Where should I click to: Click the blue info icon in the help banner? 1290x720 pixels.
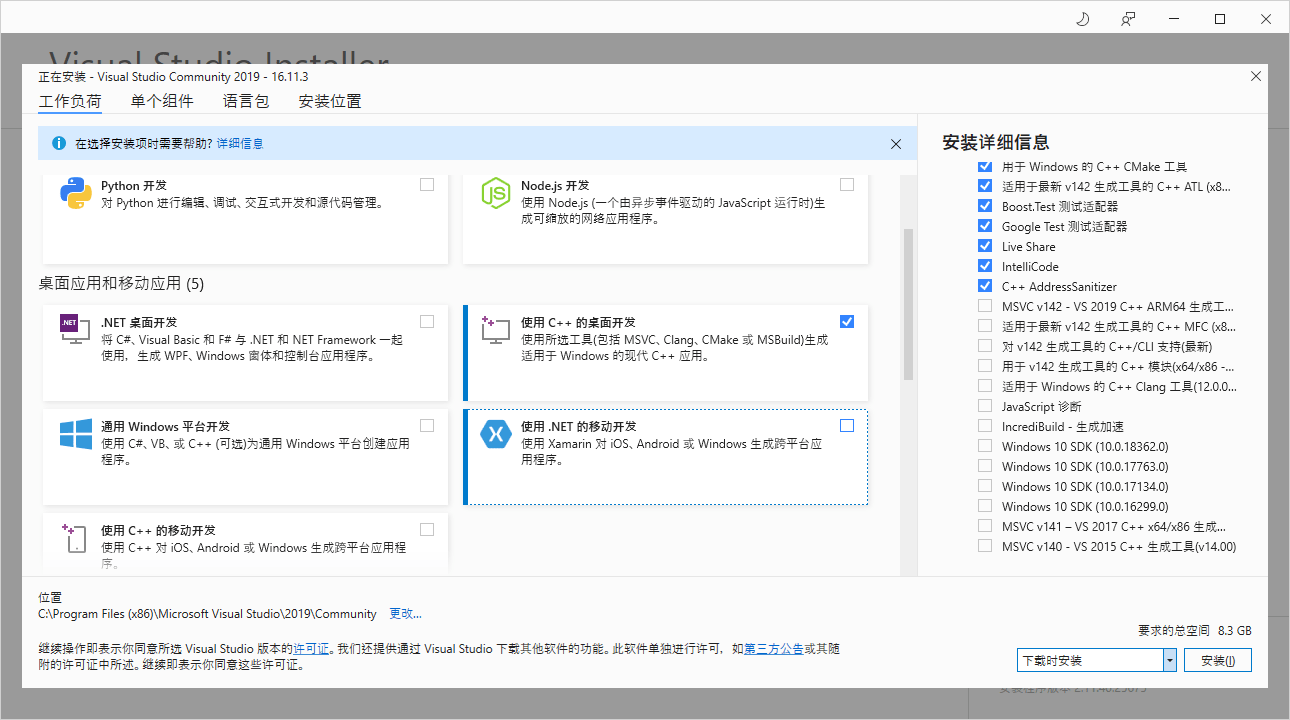coord(58,144)
